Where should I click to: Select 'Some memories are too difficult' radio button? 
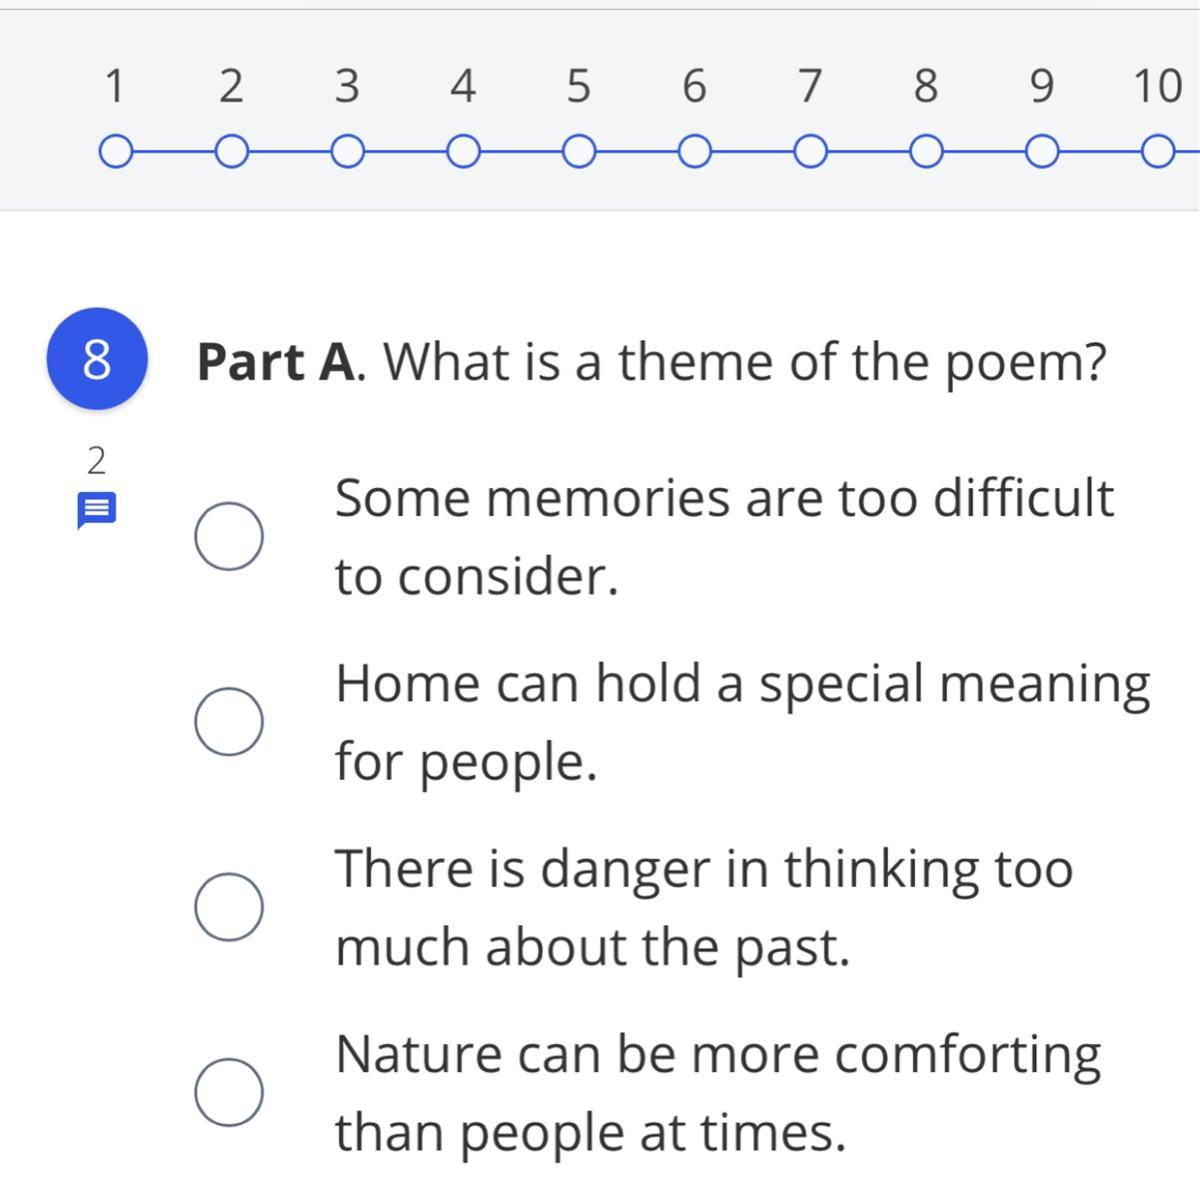click(x=229, y=537)
